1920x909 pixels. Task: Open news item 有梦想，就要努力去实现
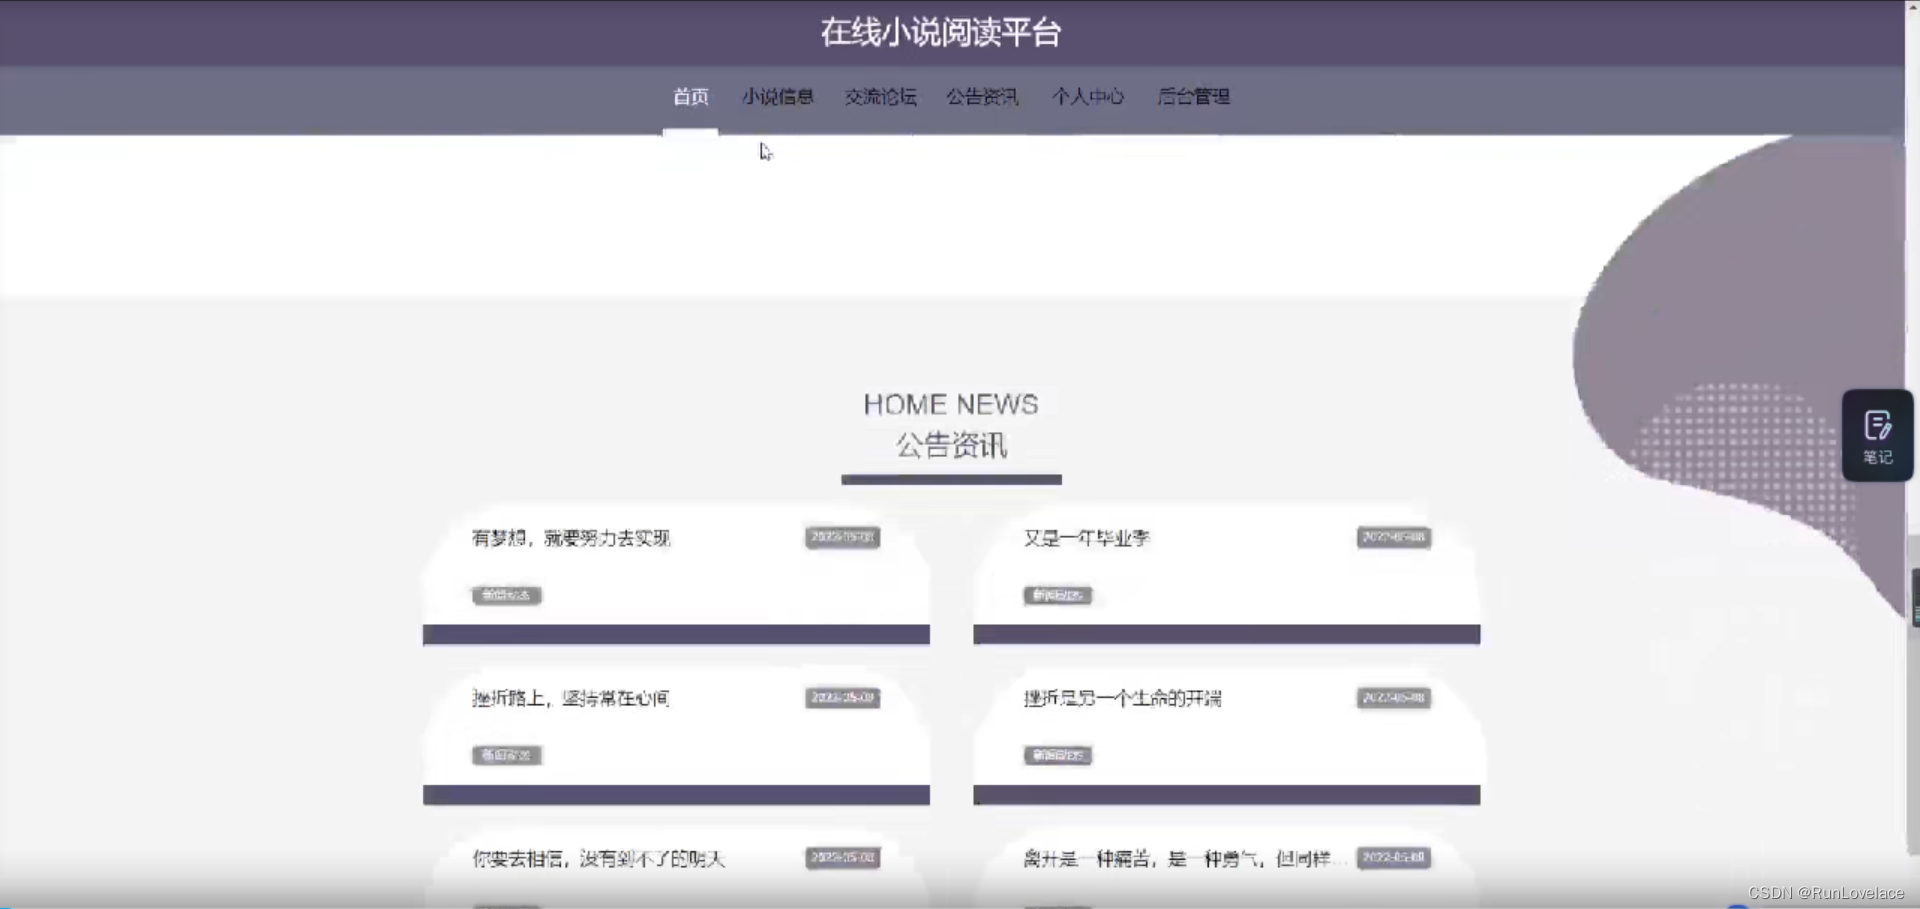click(571, 538)
